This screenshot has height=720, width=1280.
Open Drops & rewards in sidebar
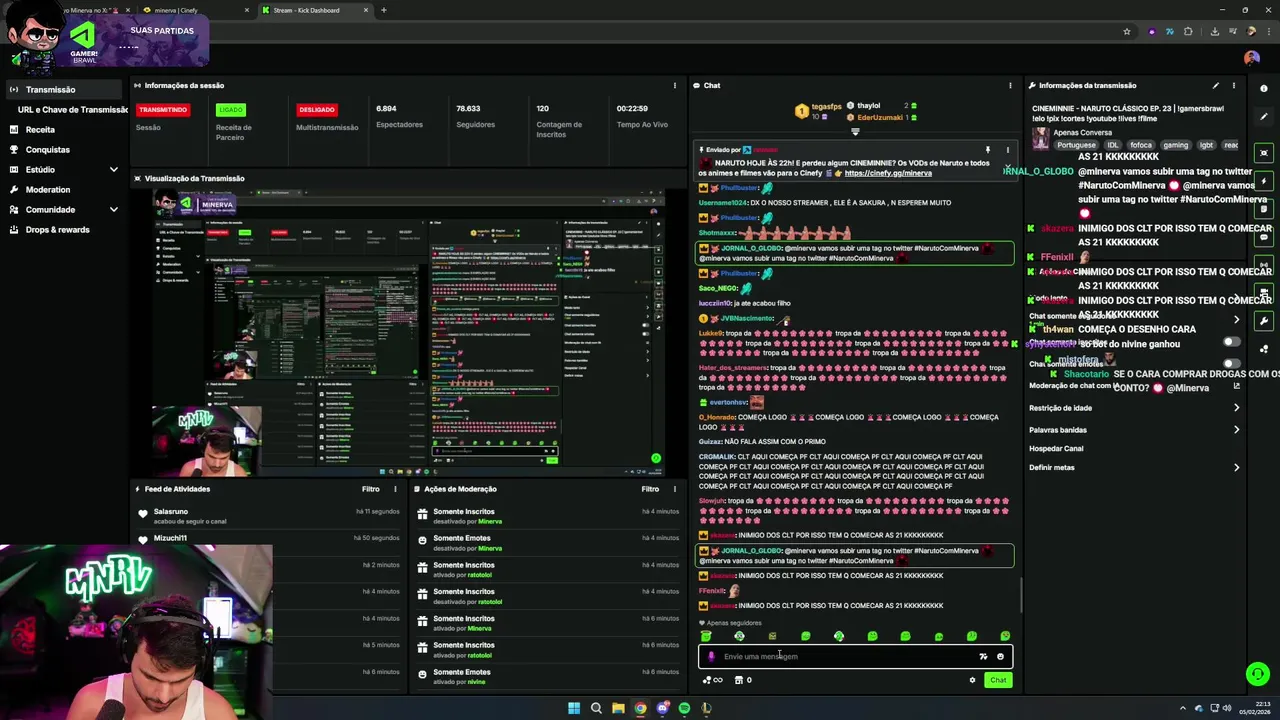click(x=57, y=229)
